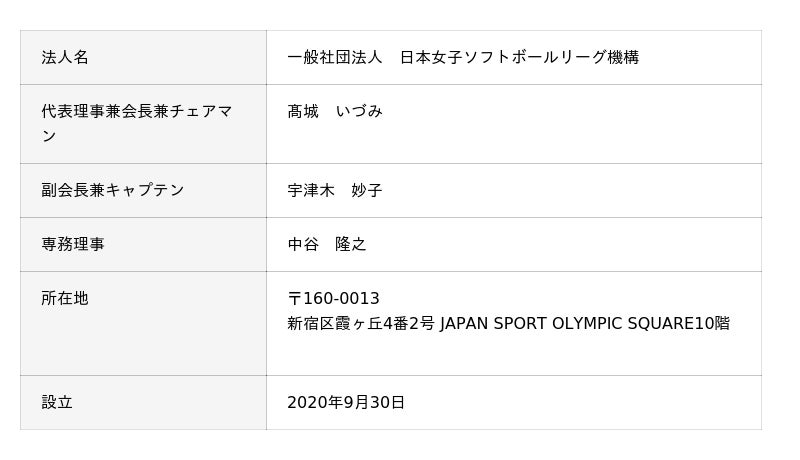
Task: Click the 日本女子ソフトボールリーグ機構 organization name
Action: 519,58
